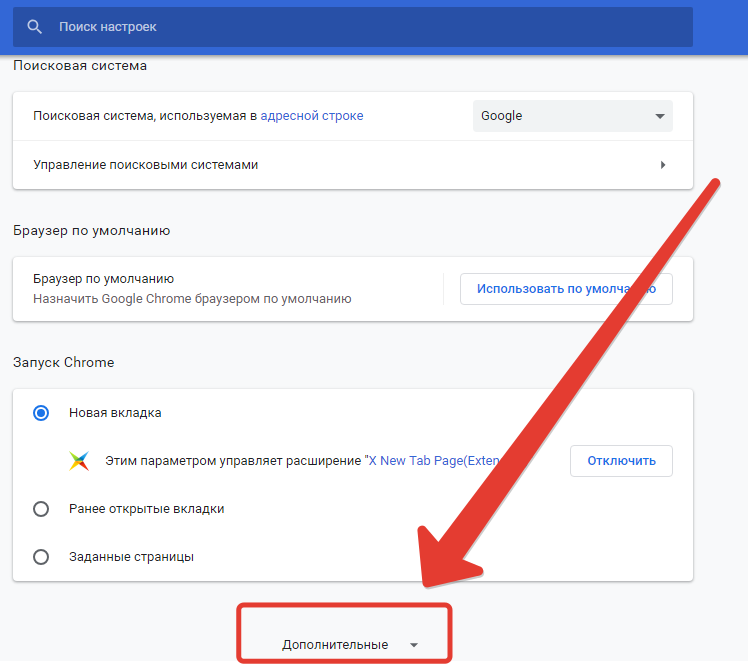
Task: Select the "Ранее открытые вкладки" radio option
Action: [41, 509]
